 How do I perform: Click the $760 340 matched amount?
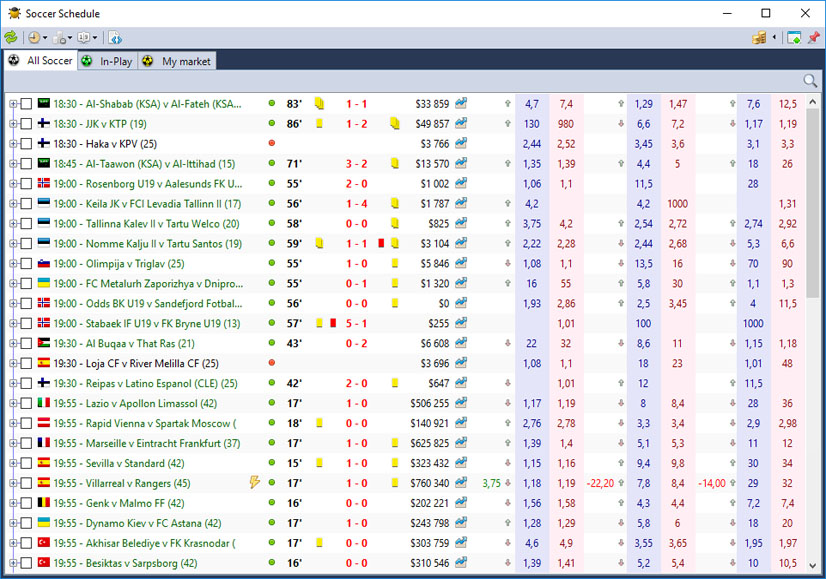430,484
